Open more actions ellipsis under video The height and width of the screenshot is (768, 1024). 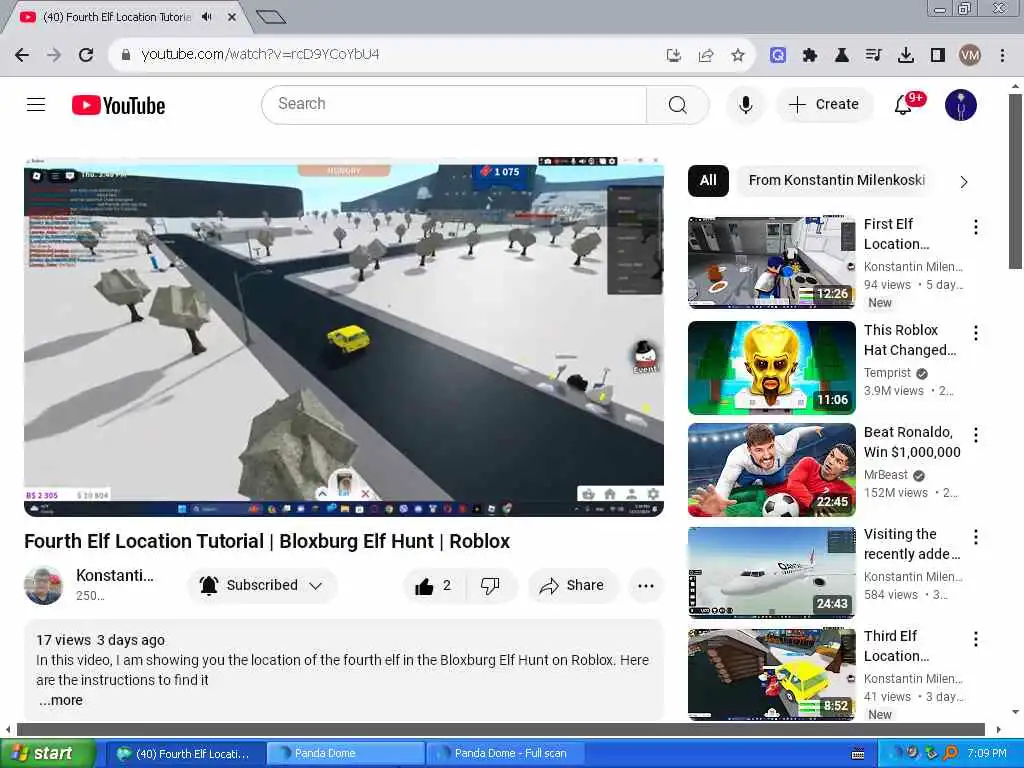tap(646, 586)
